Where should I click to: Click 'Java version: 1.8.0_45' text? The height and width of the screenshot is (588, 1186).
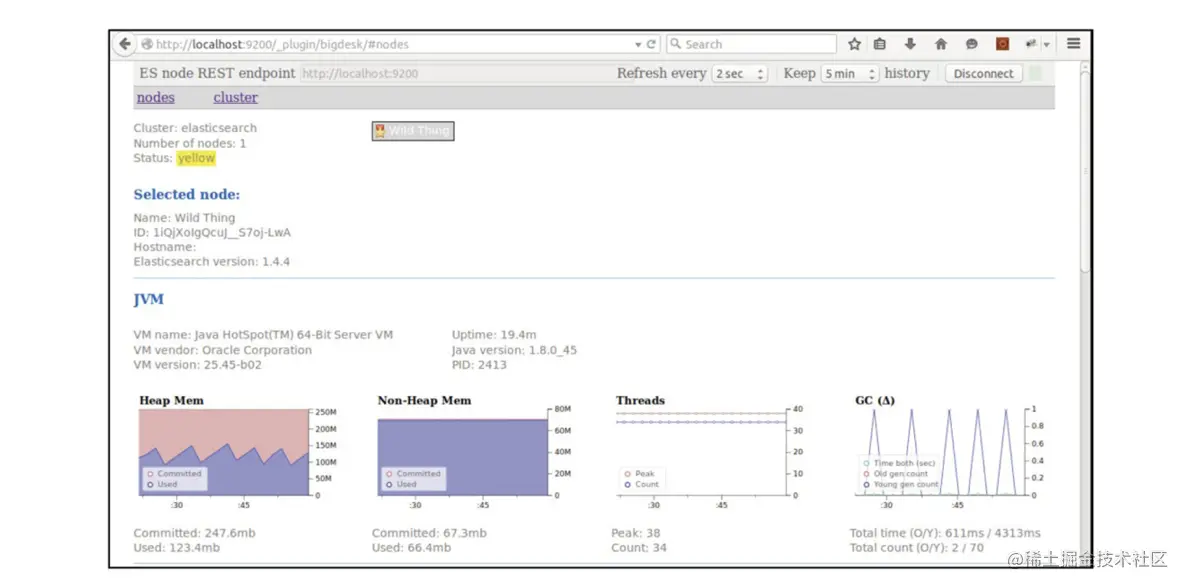[x=514, y=350]
